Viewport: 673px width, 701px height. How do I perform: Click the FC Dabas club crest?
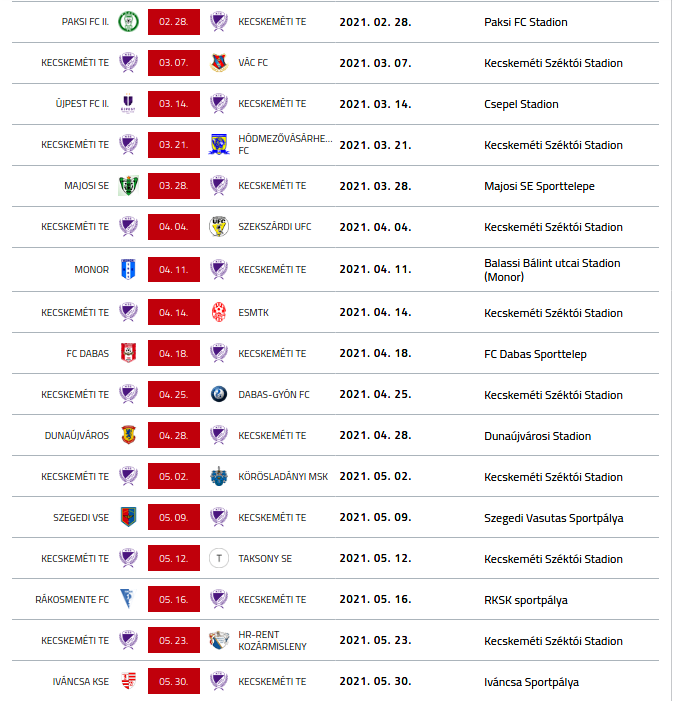(128, 353)
